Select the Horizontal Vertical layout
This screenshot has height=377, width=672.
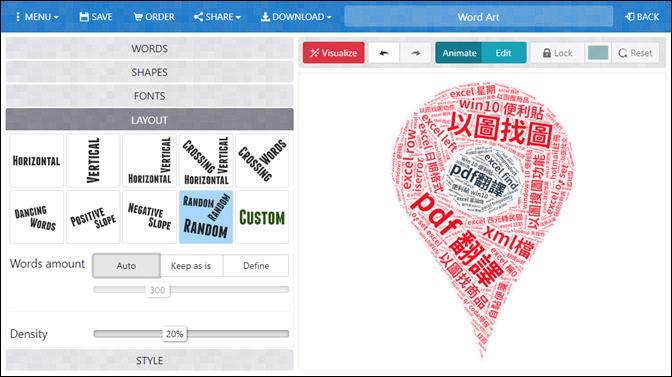pos(150,161)
